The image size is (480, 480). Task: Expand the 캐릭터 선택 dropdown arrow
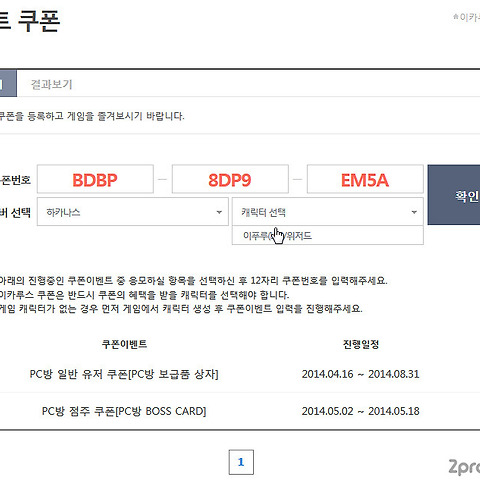414,212
